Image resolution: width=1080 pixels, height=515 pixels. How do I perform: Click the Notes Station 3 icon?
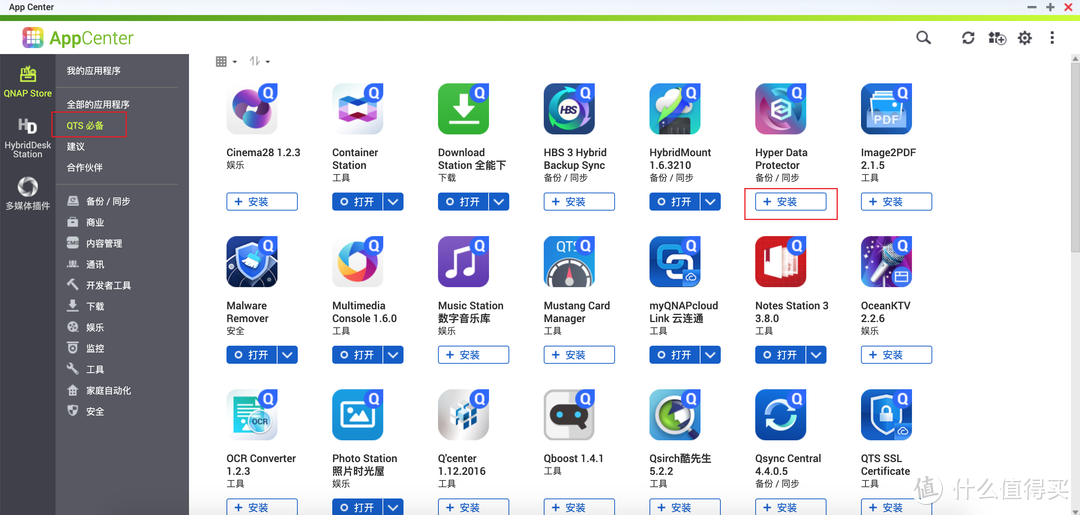[780, 262]
